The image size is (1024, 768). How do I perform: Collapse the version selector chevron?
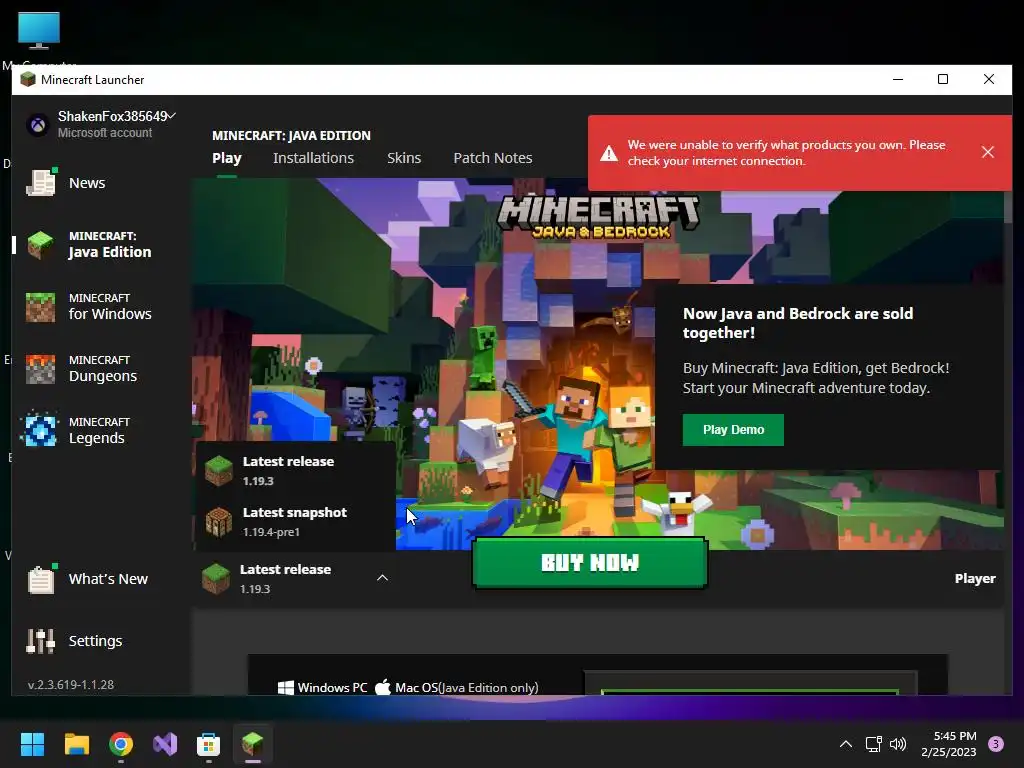383,578
